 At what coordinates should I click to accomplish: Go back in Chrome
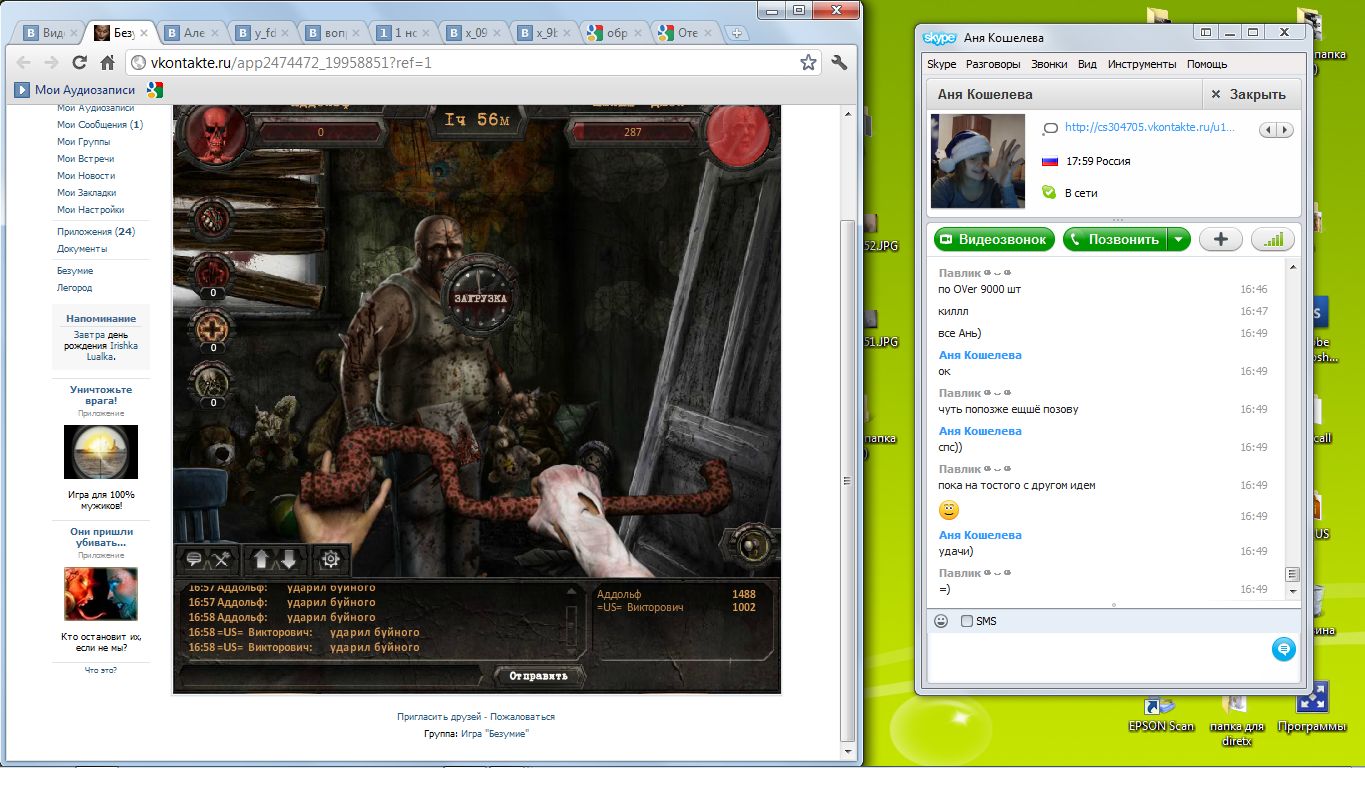click(24, 63)
